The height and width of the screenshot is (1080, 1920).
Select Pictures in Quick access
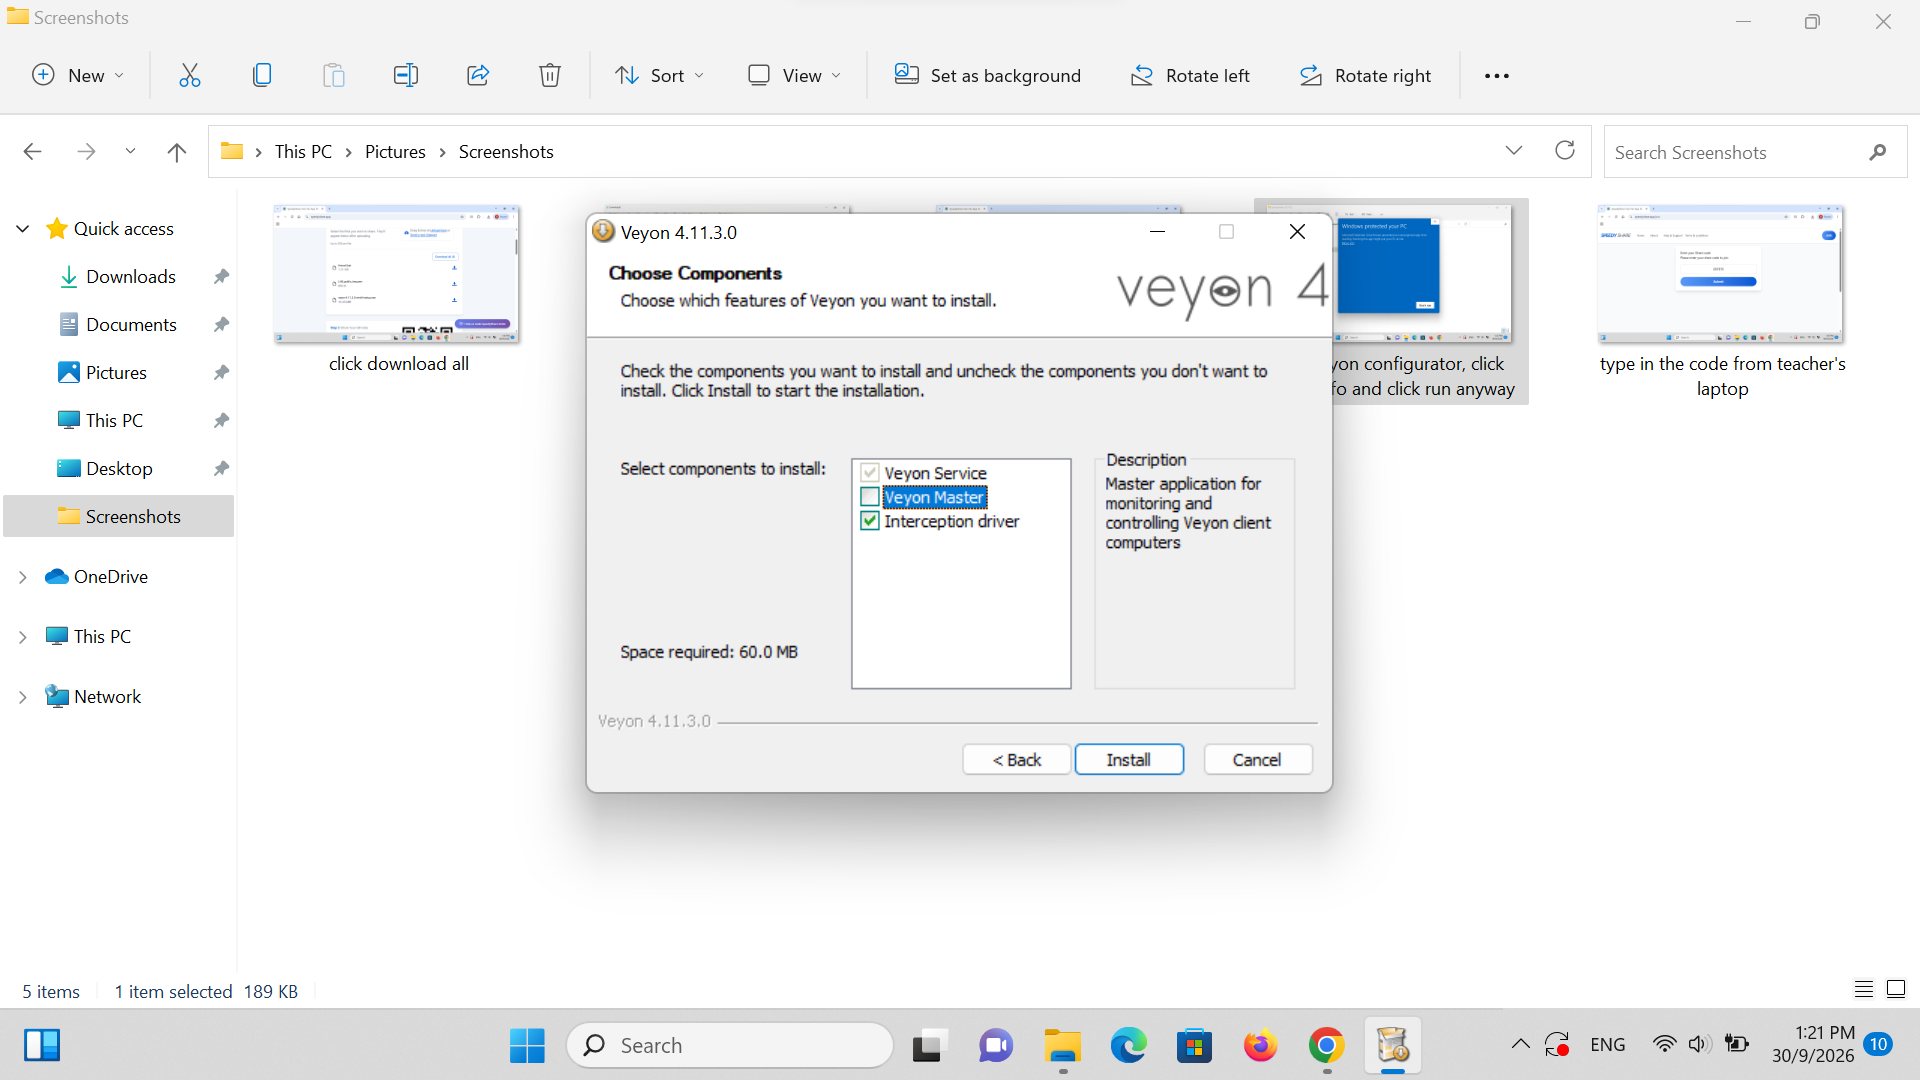coord(116,373)
